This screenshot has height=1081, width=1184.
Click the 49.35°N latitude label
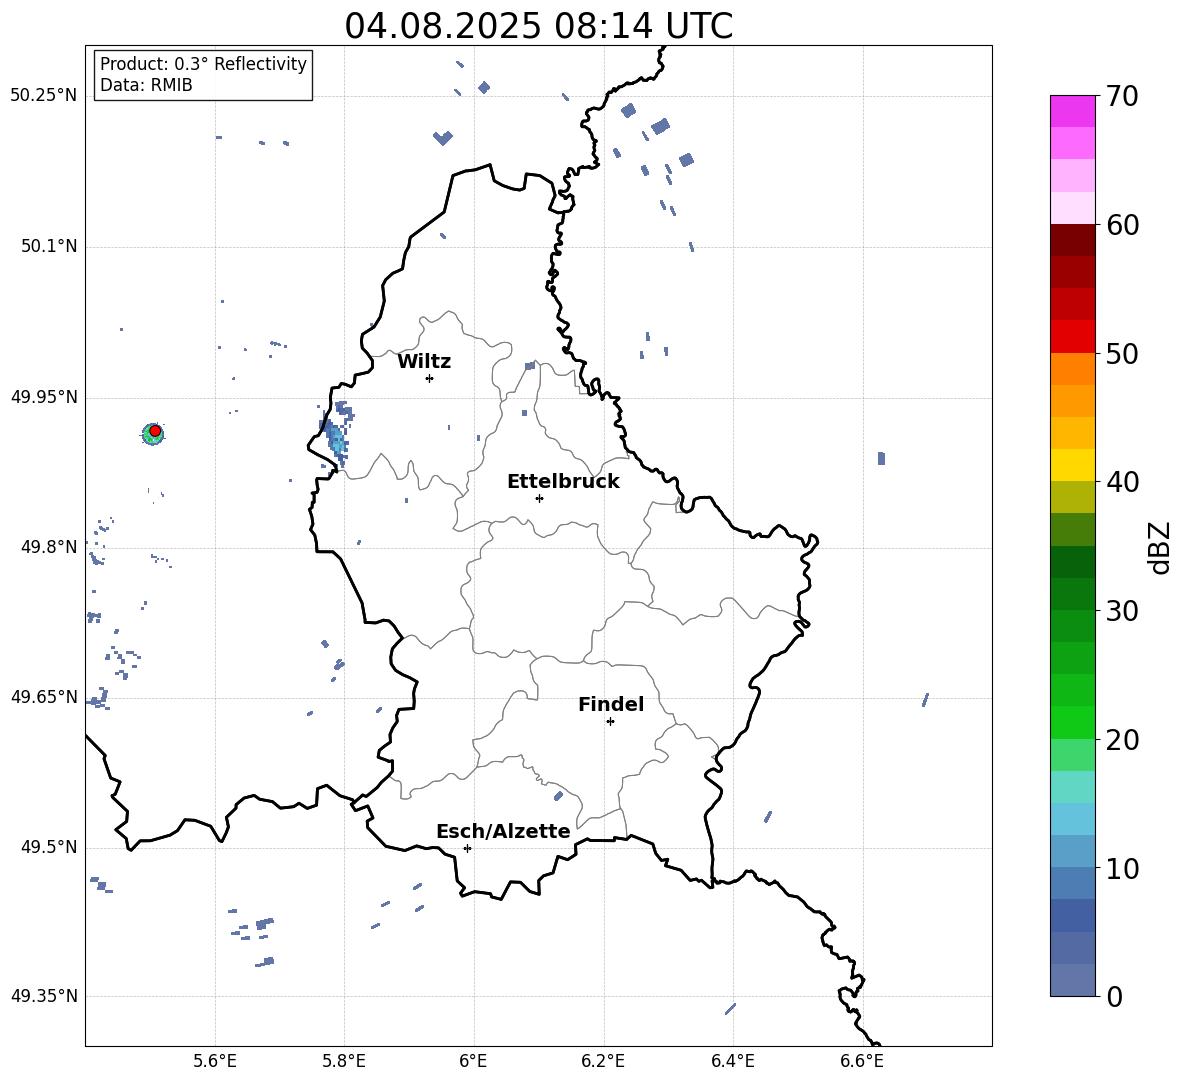44,996
